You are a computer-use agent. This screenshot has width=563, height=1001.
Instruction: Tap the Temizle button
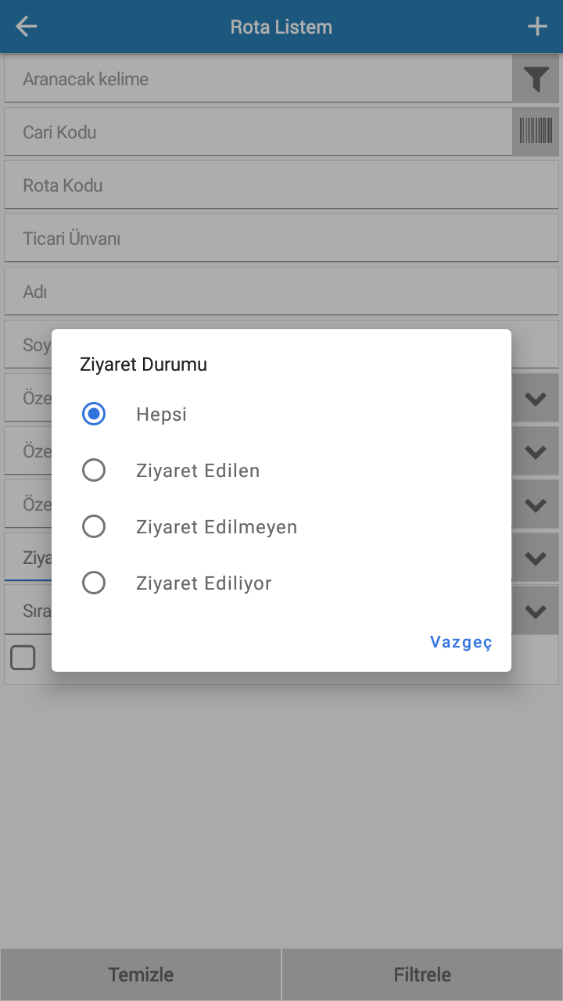point(140,975)
